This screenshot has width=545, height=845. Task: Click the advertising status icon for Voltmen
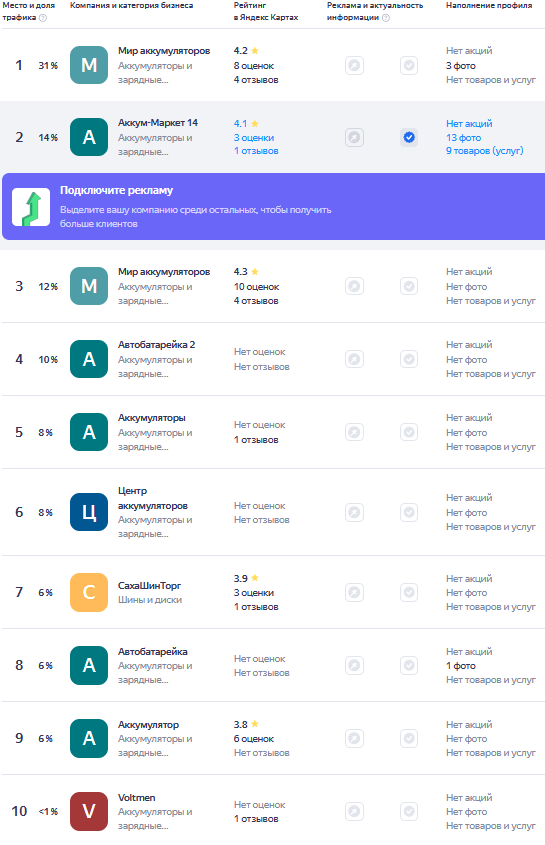[x=354, y=811]
